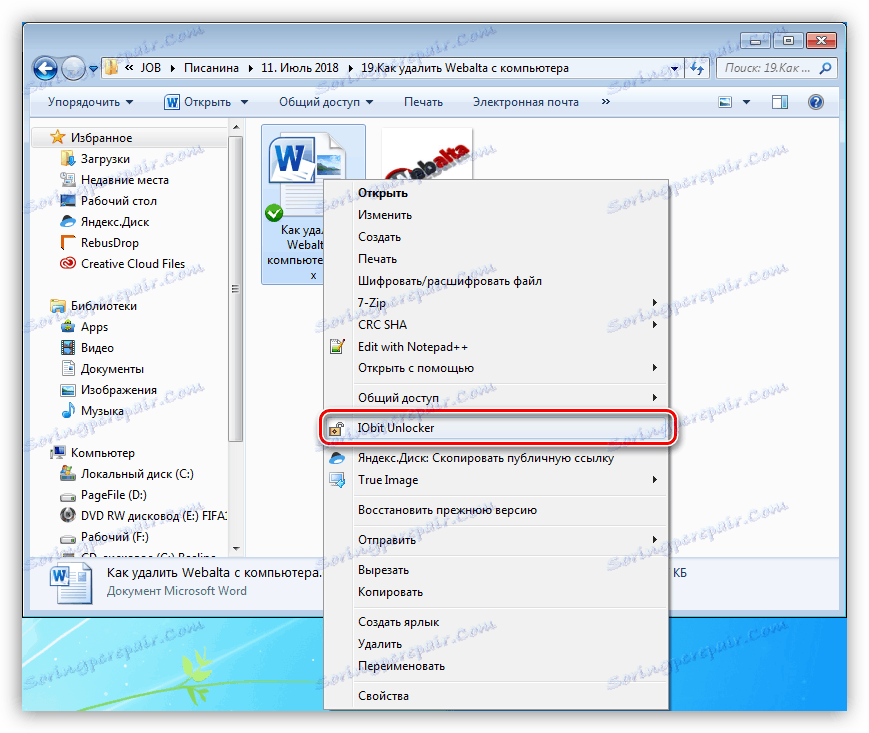Select Компьютер node in navigation pane
The height and width of the screenshot is (733, 869).
pos(103,453)
